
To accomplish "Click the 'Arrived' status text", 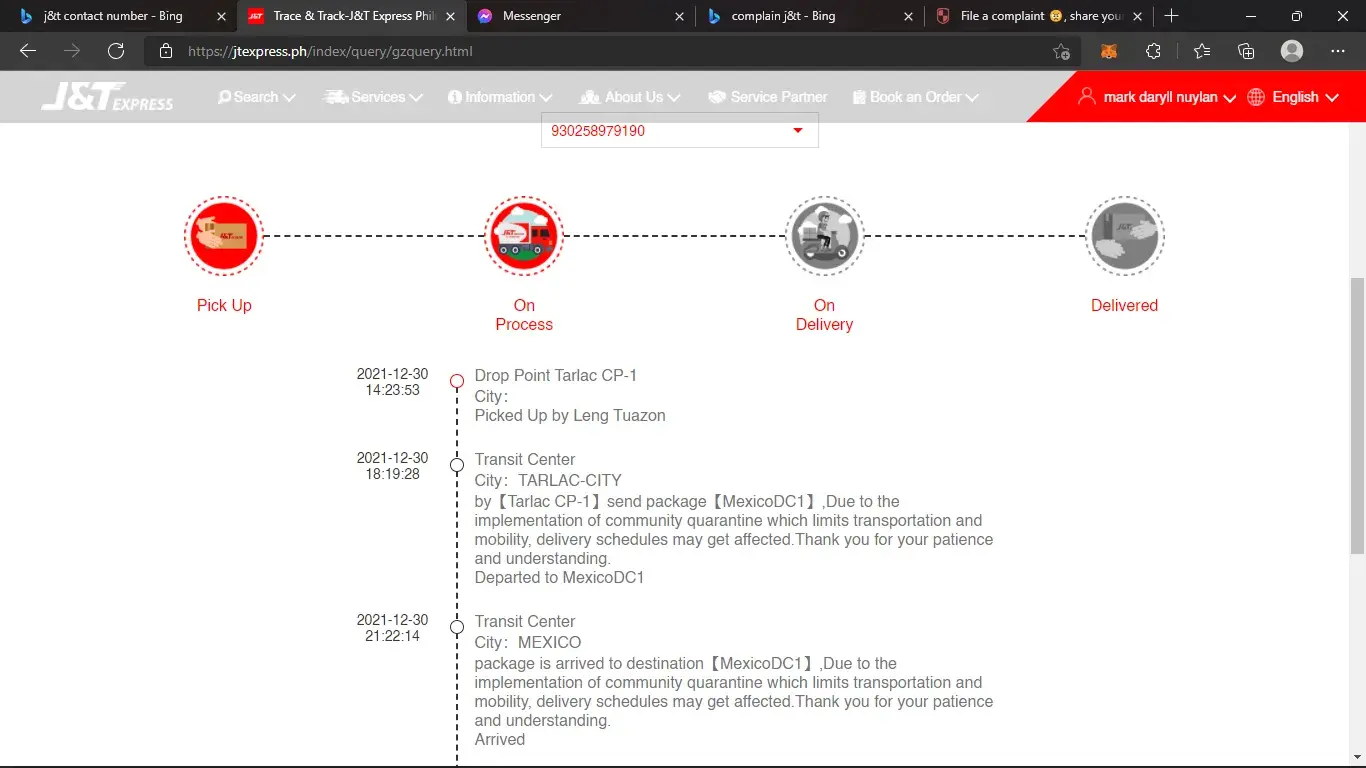I will (500, 739).
